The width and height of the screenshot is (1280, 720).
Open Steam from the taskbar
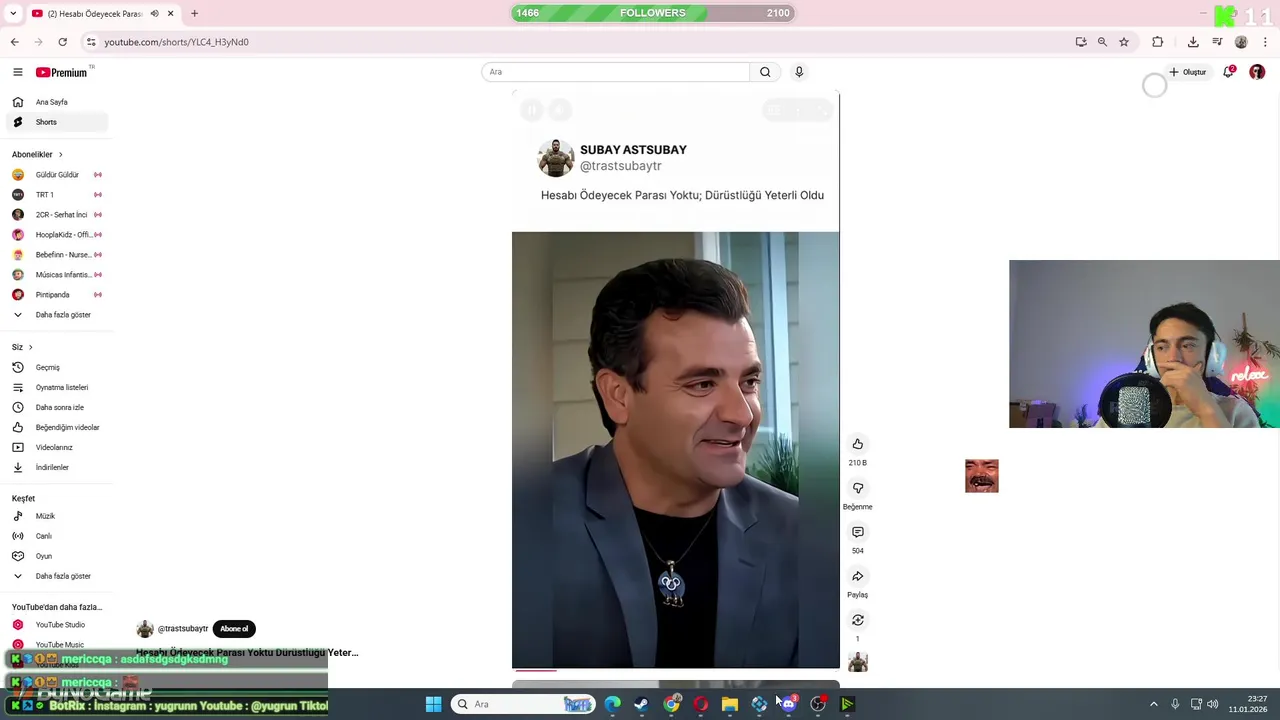(641, 704)
